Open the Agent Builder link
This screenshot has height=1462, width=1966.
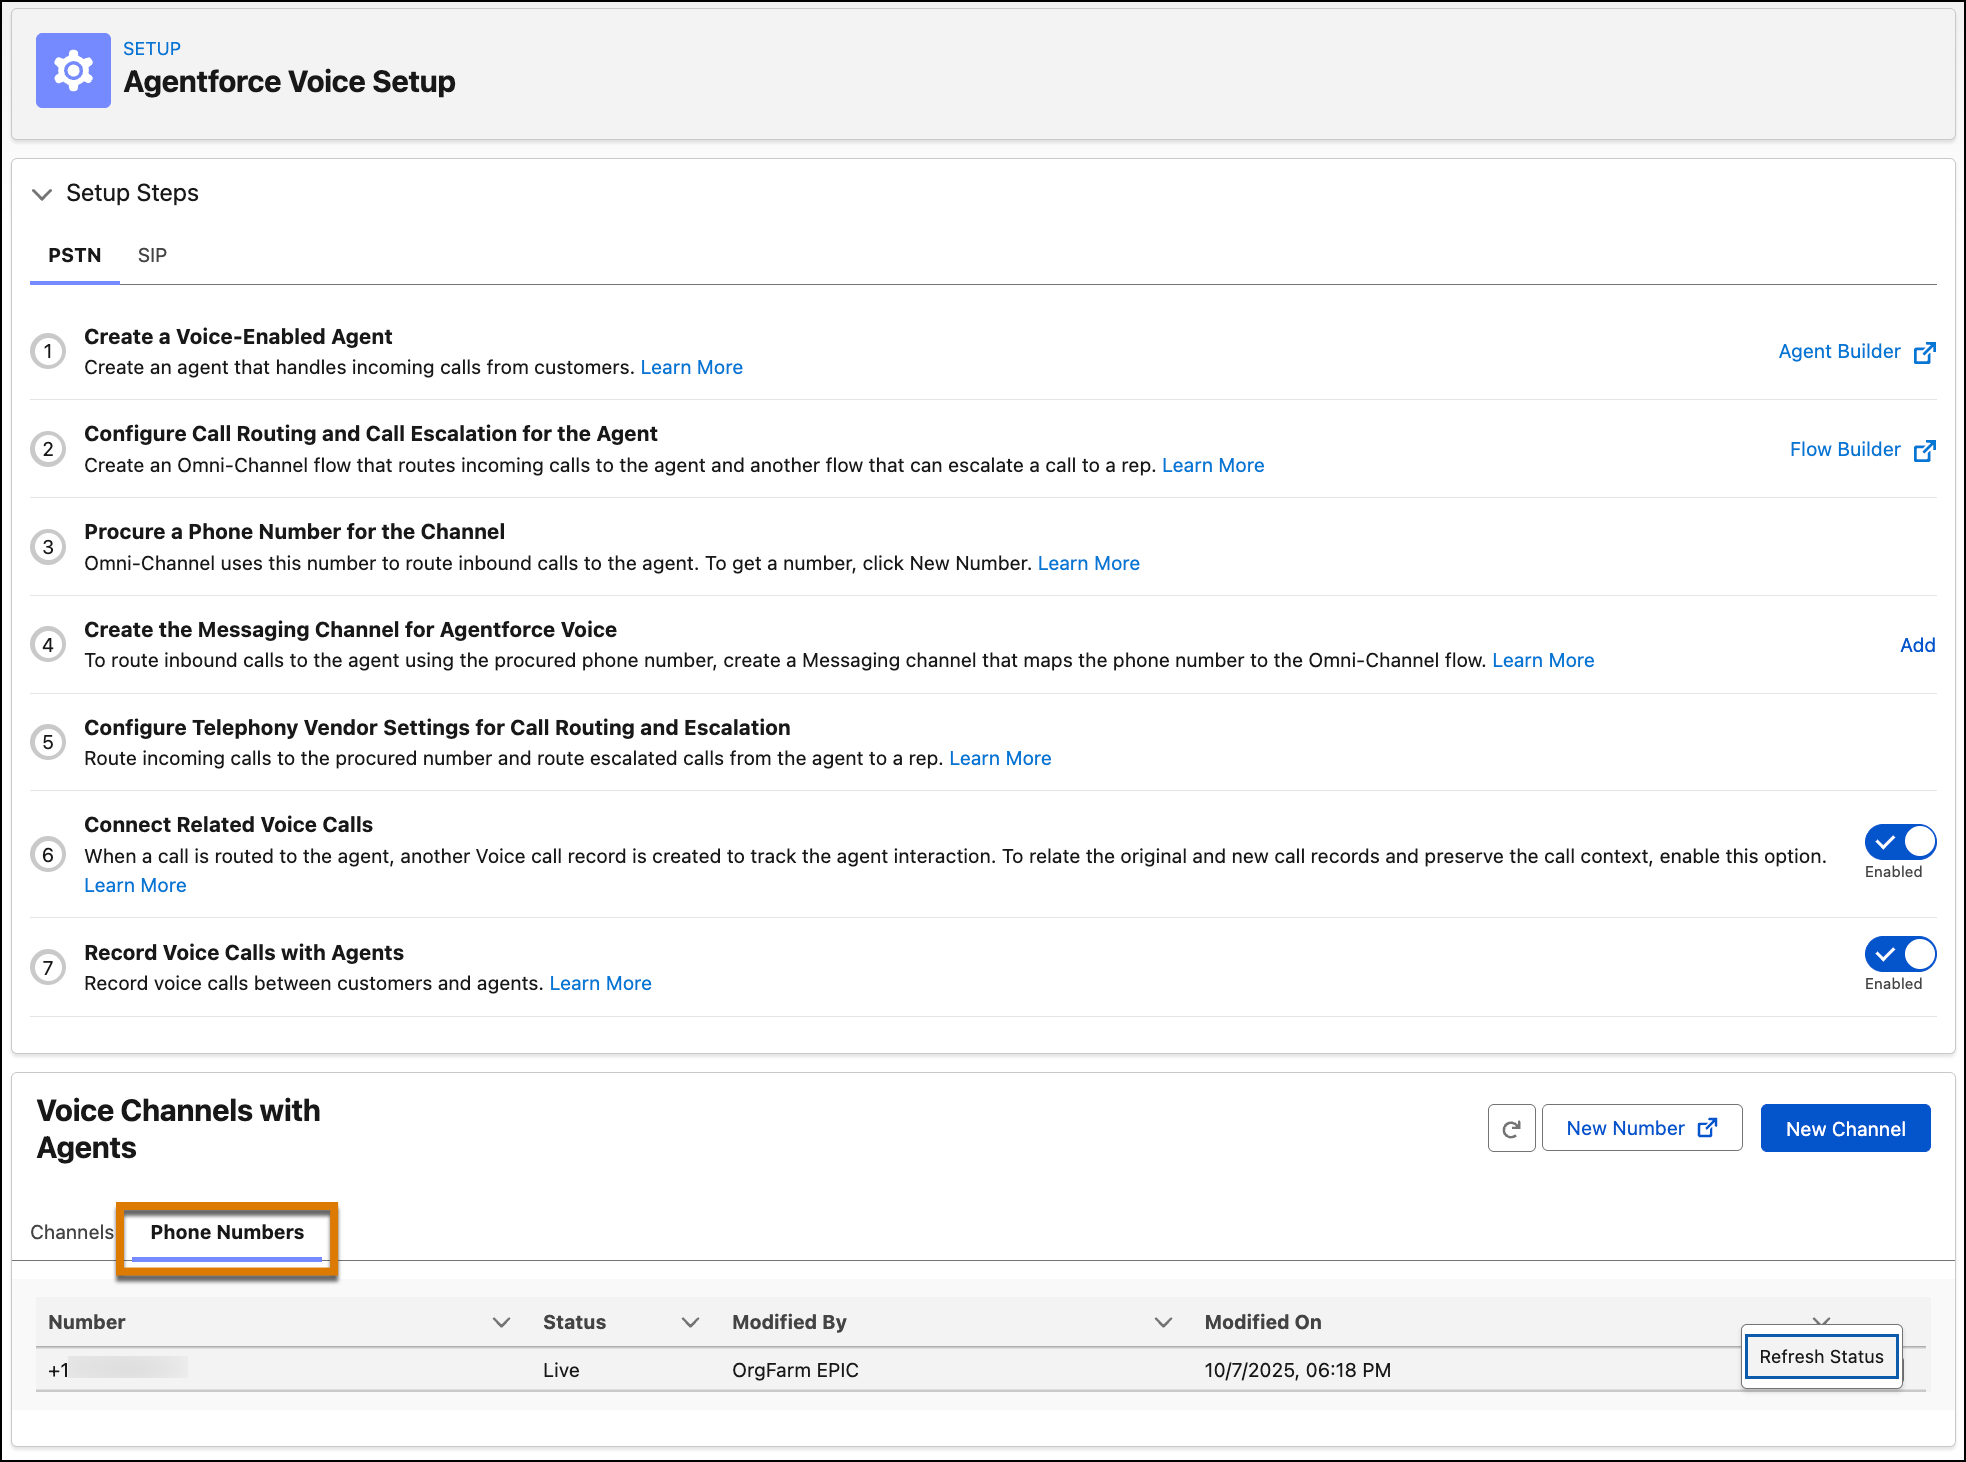click(x=1856, y=352)
